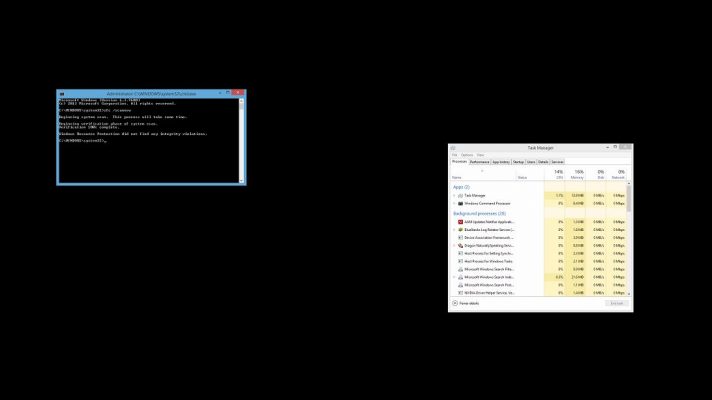Click Command Prompt vertical scrollbar thumb

point(242,106)
